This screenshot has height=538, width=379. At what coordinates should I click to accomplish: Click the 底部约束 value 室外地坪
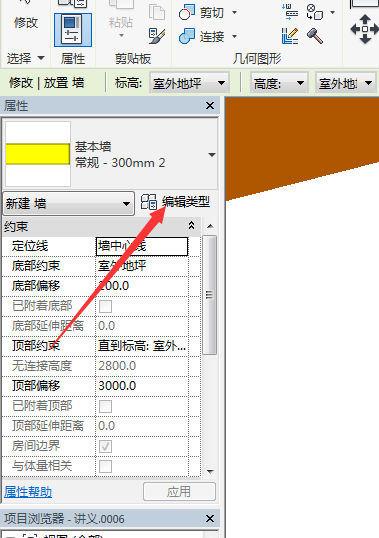(142, 266)
